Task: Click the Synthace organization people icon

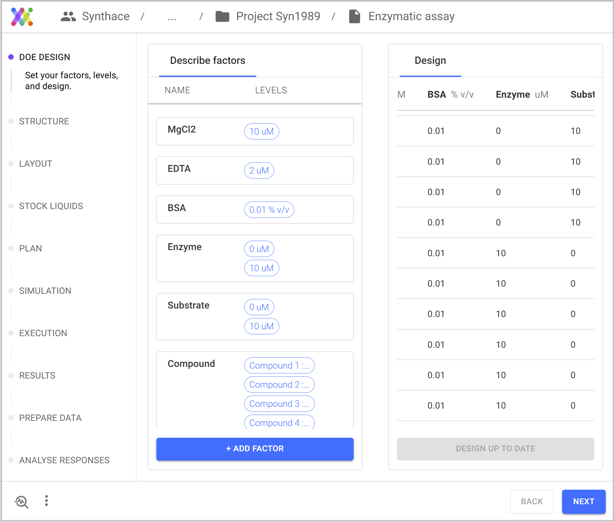Action: [68, 17]
